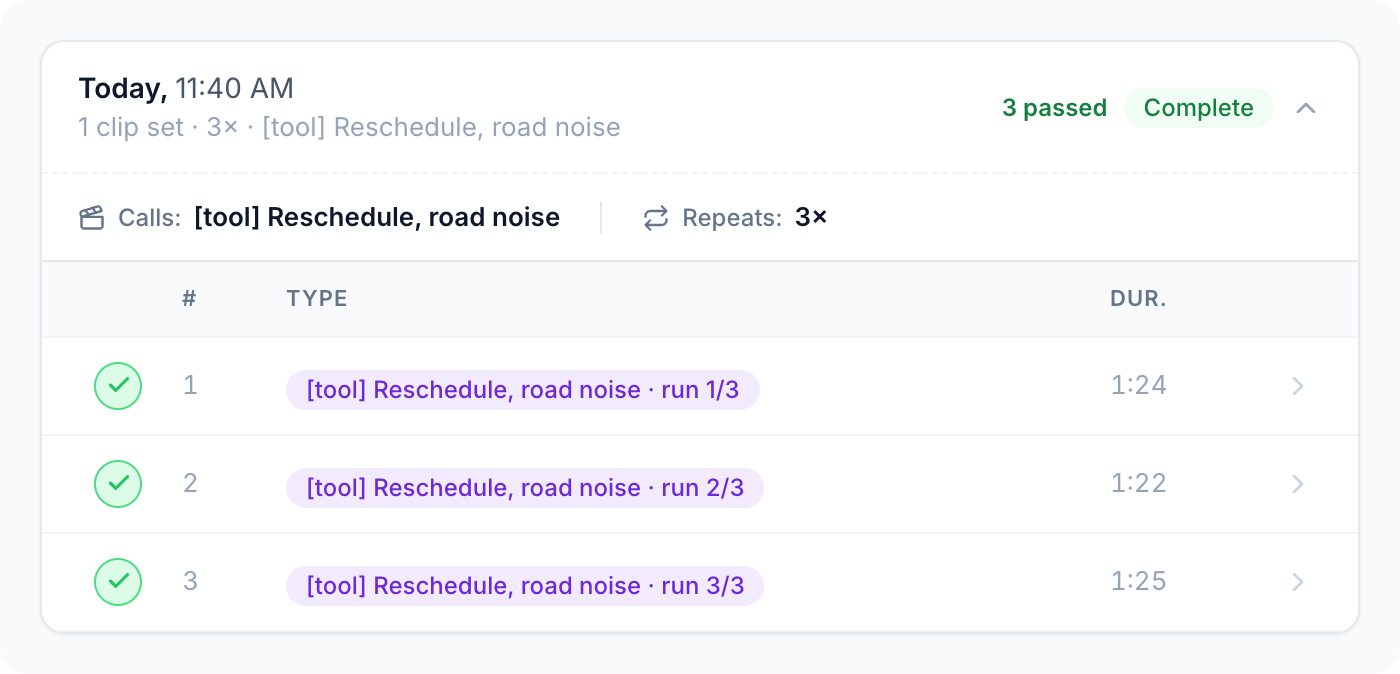
Task: Click the TYPE column header
Action: pos(317,299)
